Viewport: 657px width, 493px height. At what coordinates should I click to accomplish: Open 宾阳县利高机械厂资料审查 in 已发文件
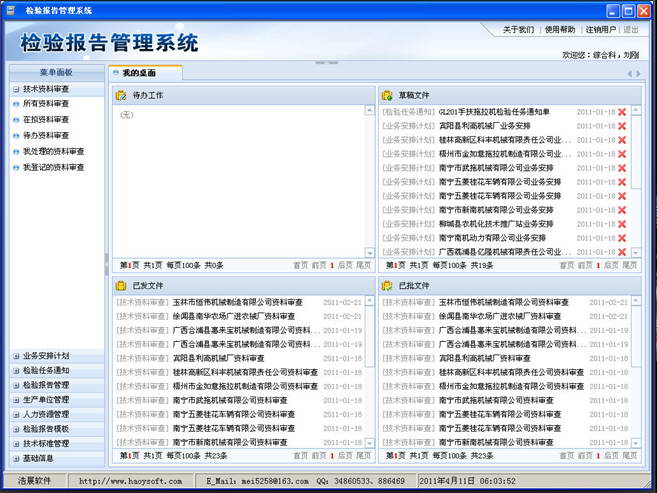[218, 358]
